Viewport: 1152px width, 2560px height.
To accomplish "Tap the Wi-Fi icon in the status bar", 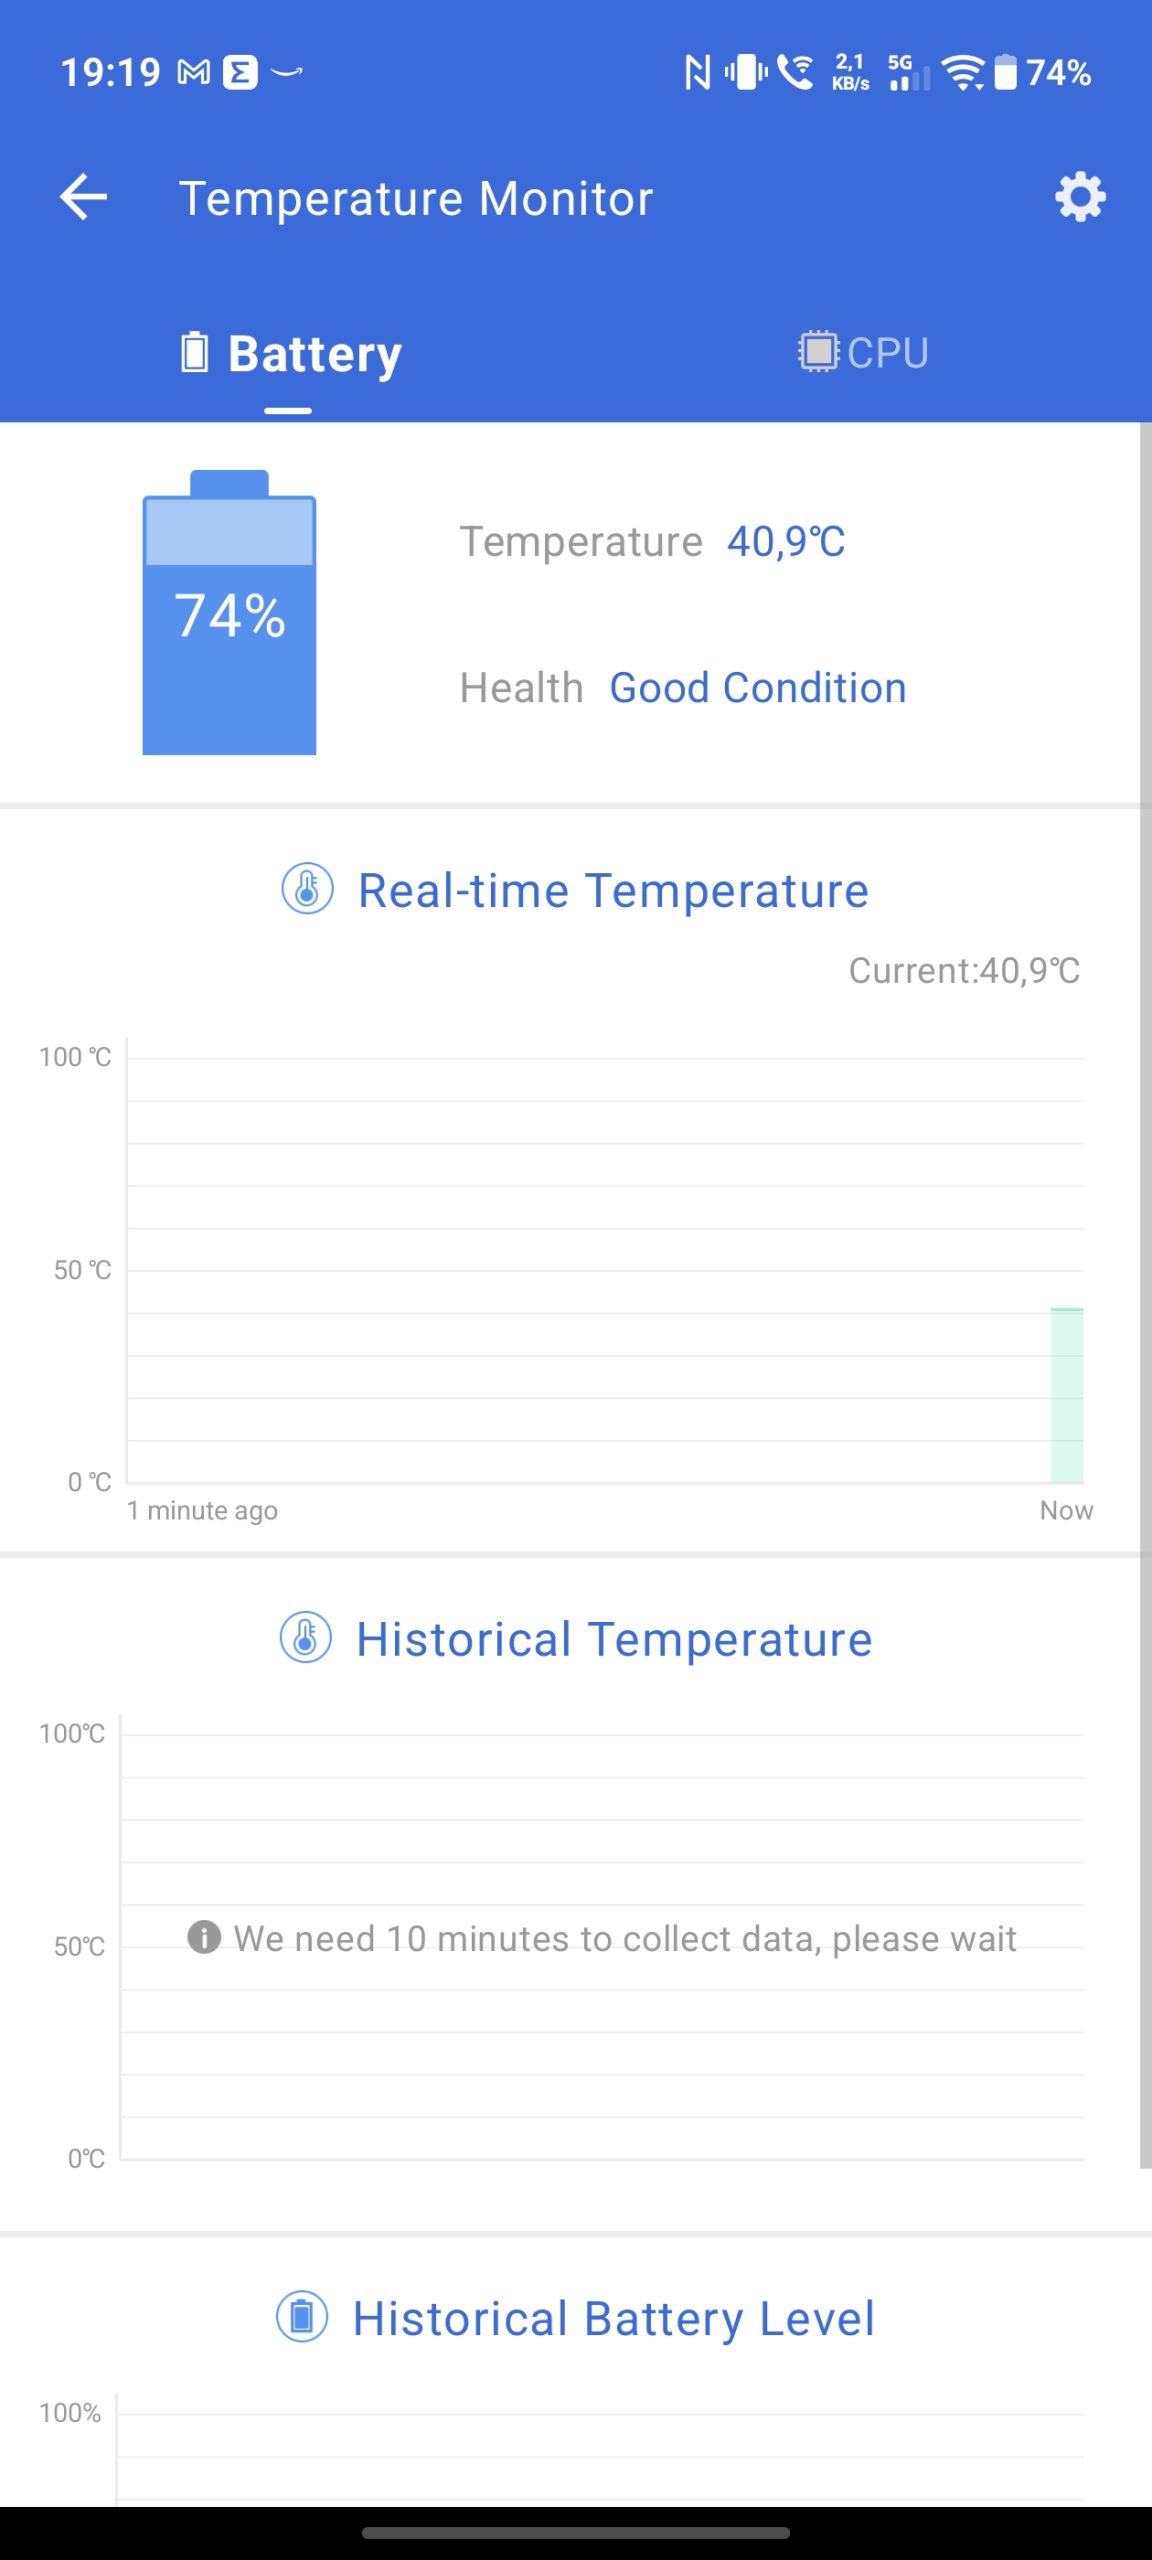I will click(963, 72).
